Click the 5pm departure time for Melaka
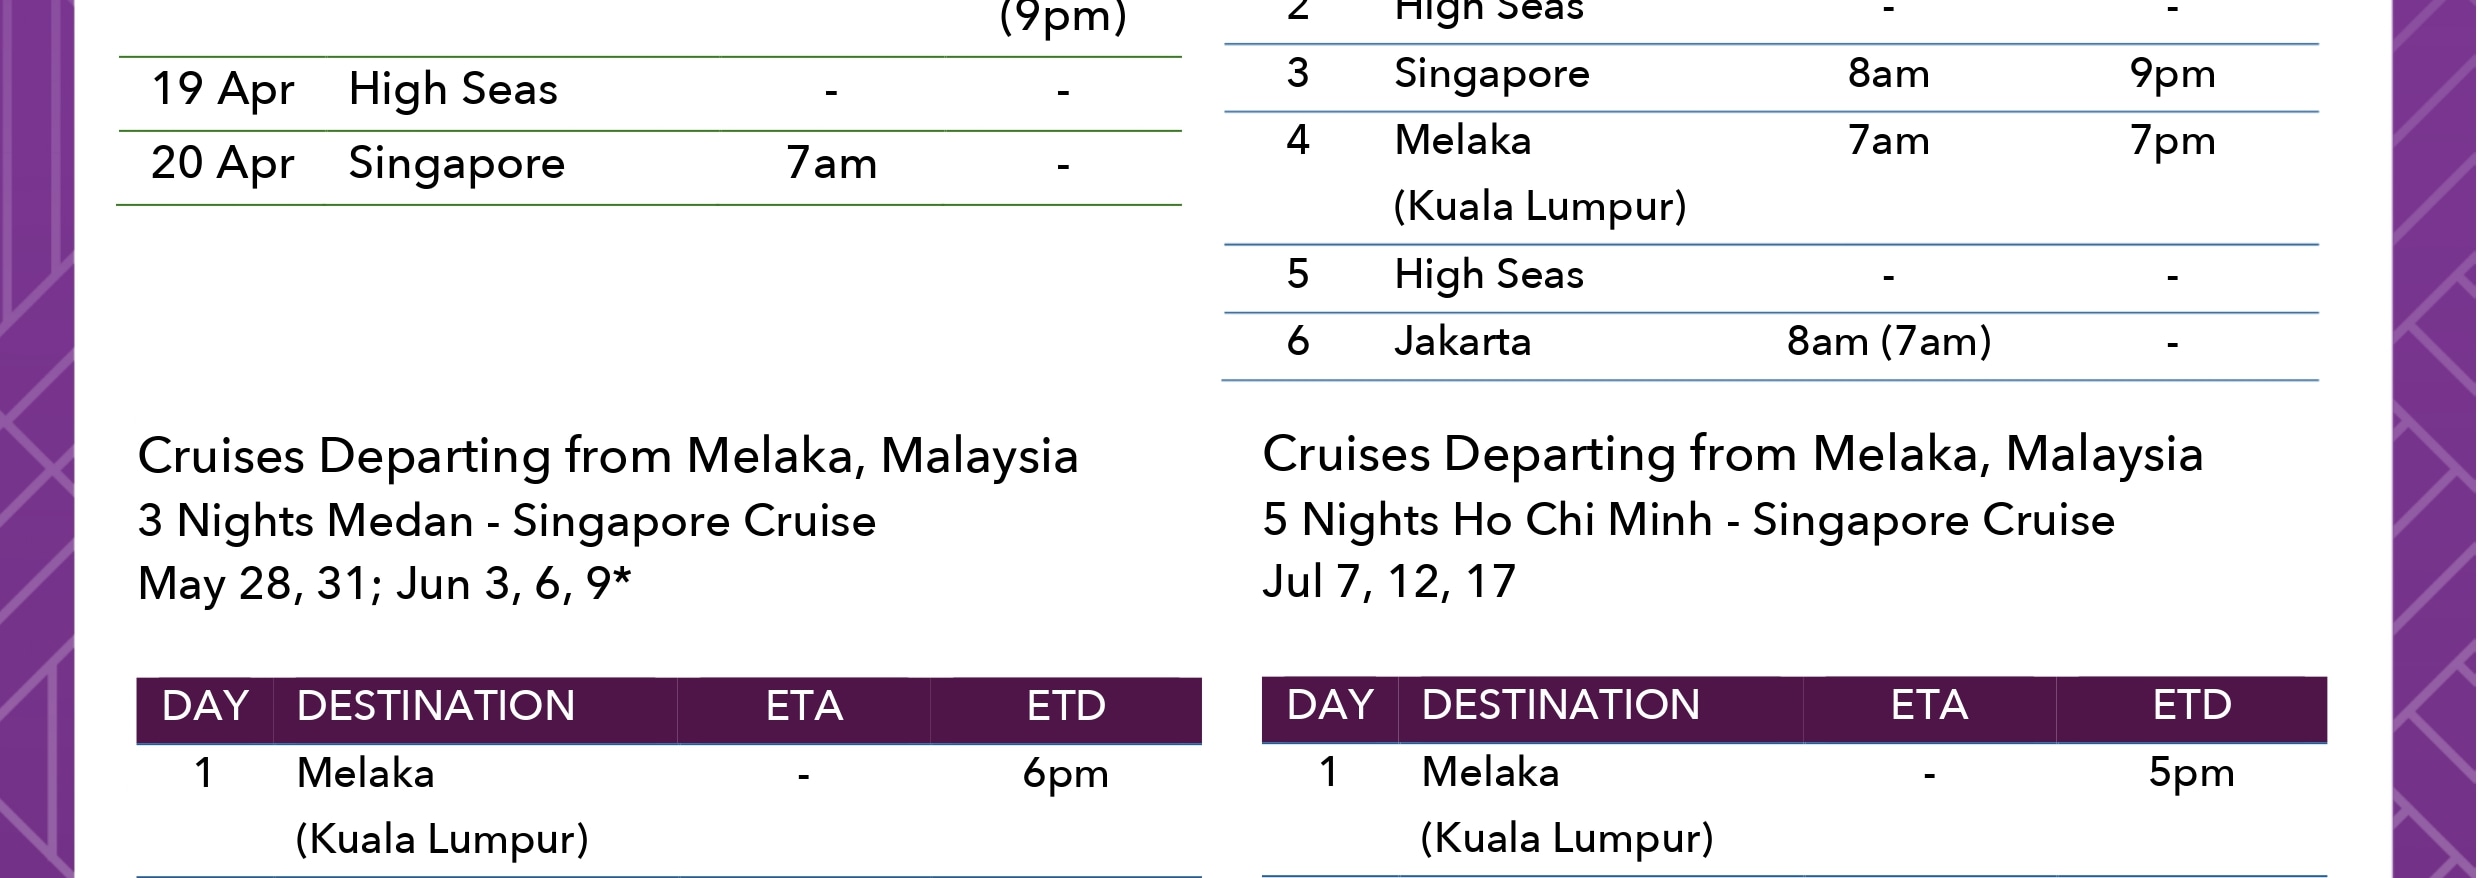2481x878 pixels. click(x=2191, y=773)
